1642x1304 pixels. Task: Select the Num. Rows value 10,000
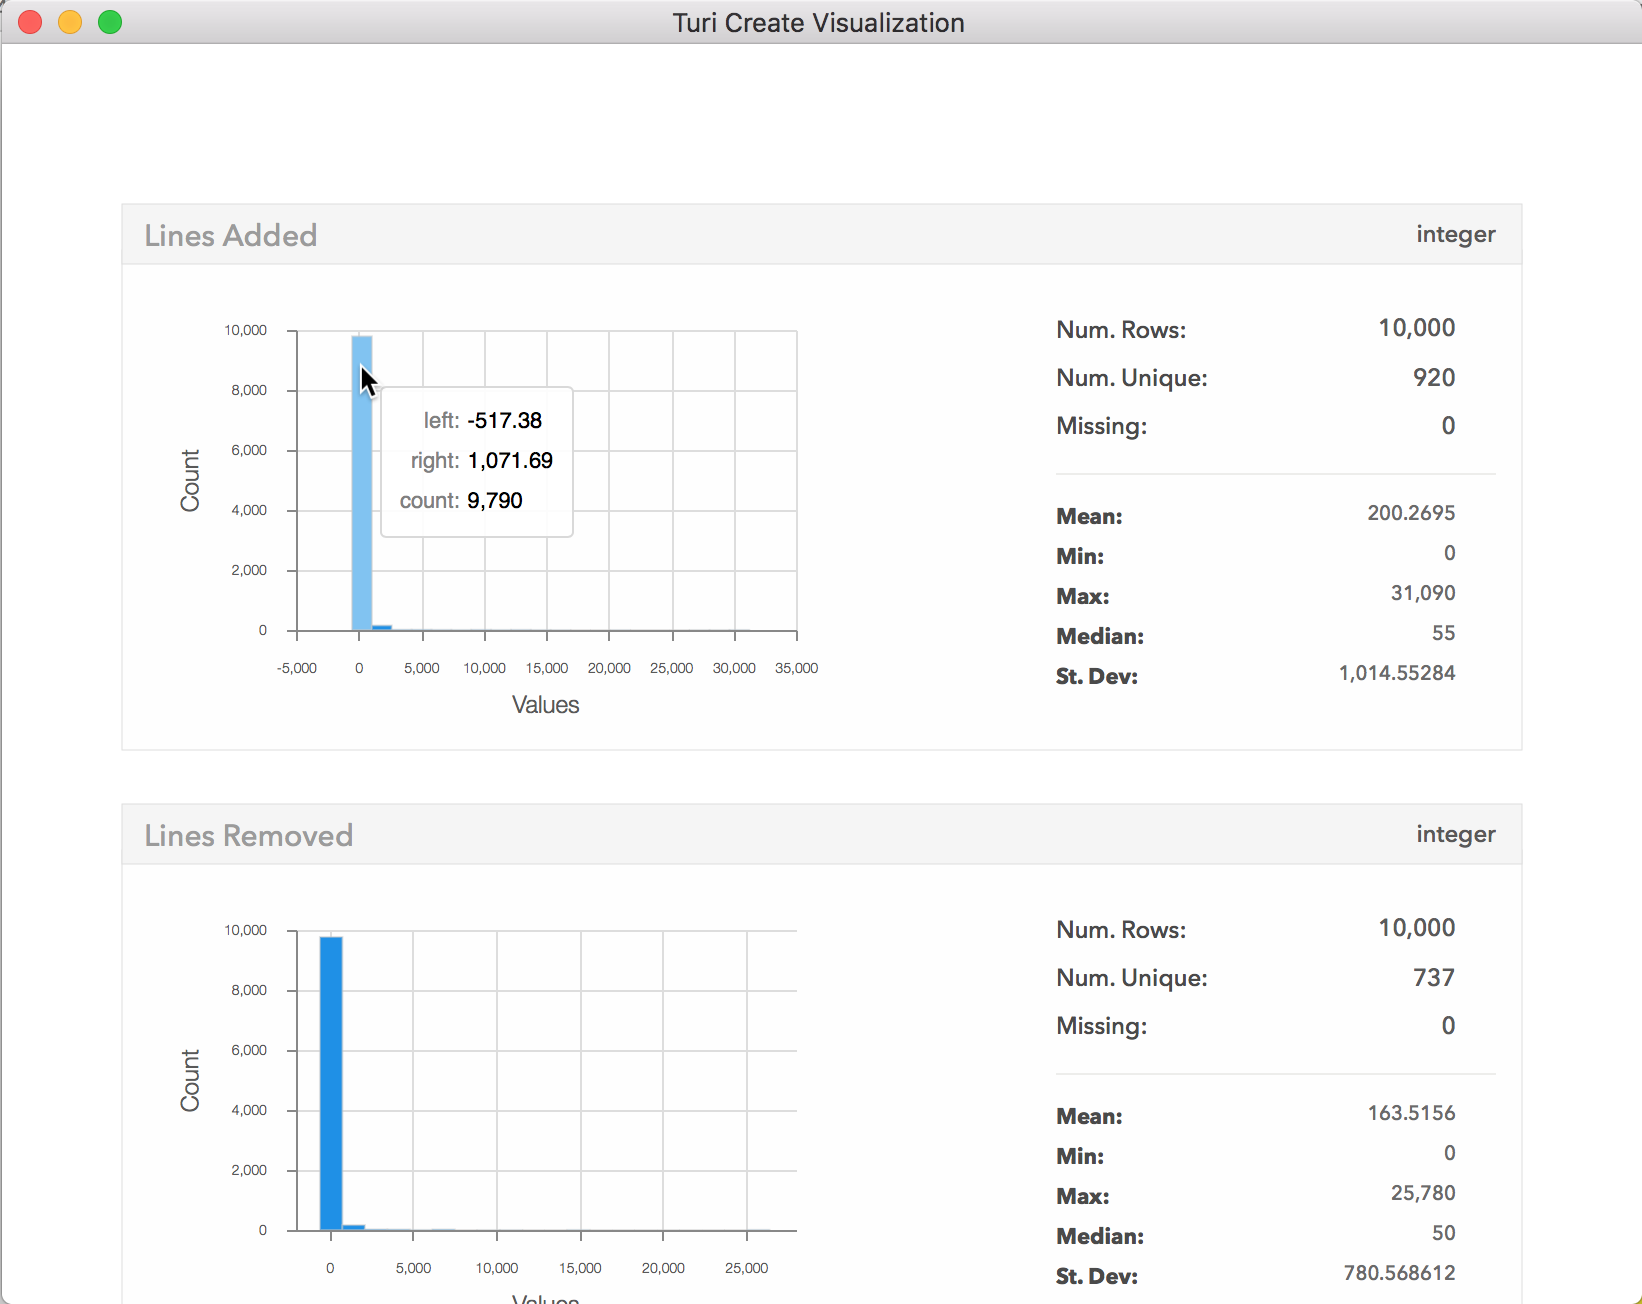1416,329
